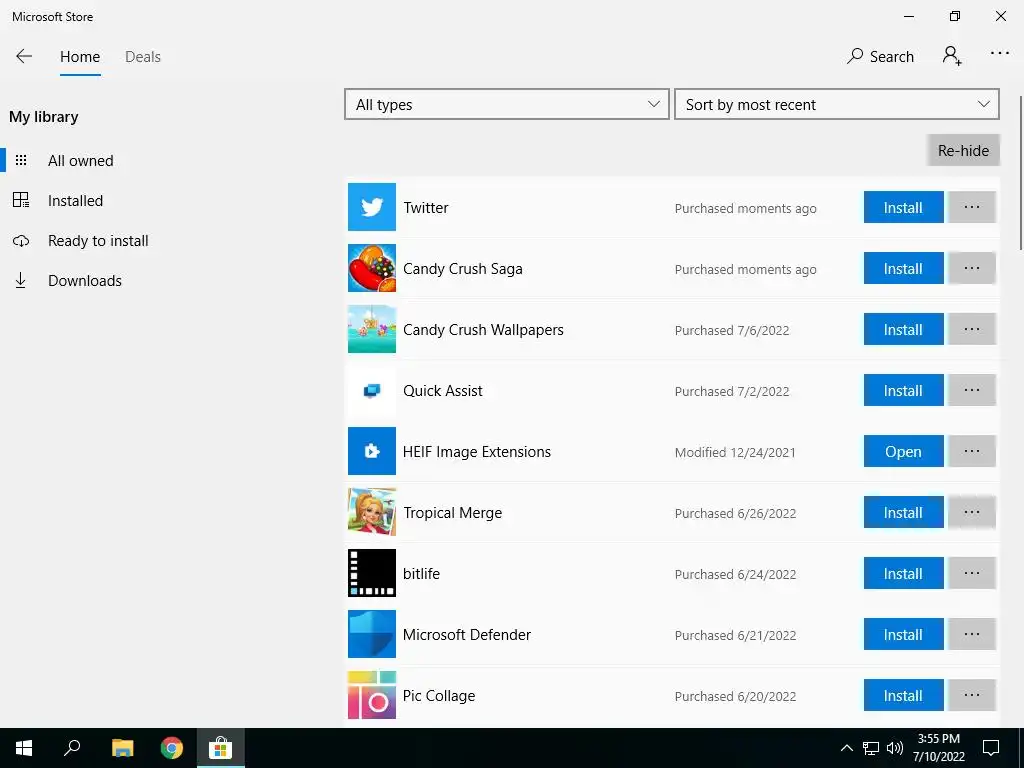The width and height of the screenshot is (1024, 768).
Task: Open more options for Twitter row
Action: tap(972, 207)
